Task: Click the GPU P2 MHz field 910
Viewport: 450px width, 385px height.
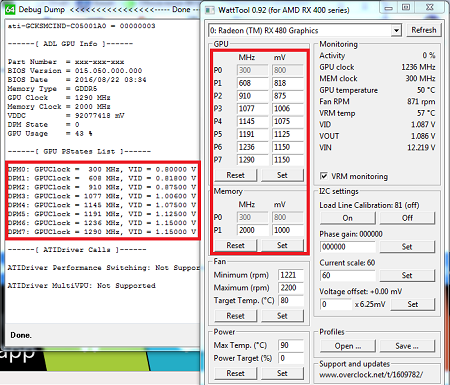Action: click(x=253, y=96)
